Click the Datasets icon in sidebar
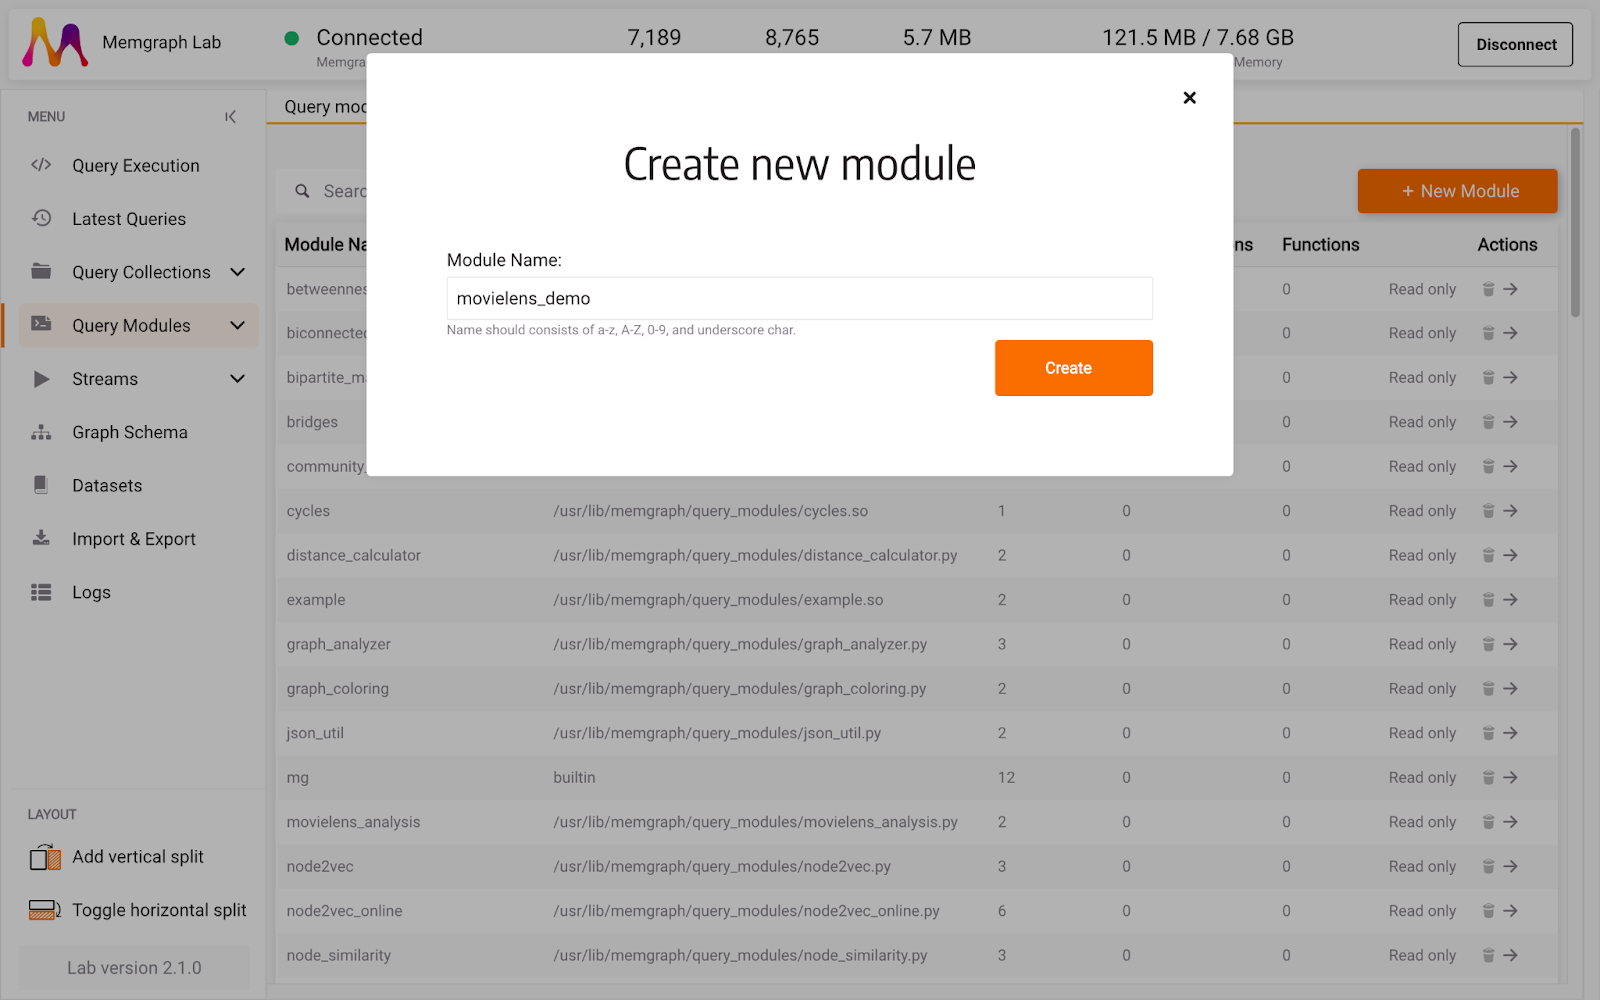 41,485
